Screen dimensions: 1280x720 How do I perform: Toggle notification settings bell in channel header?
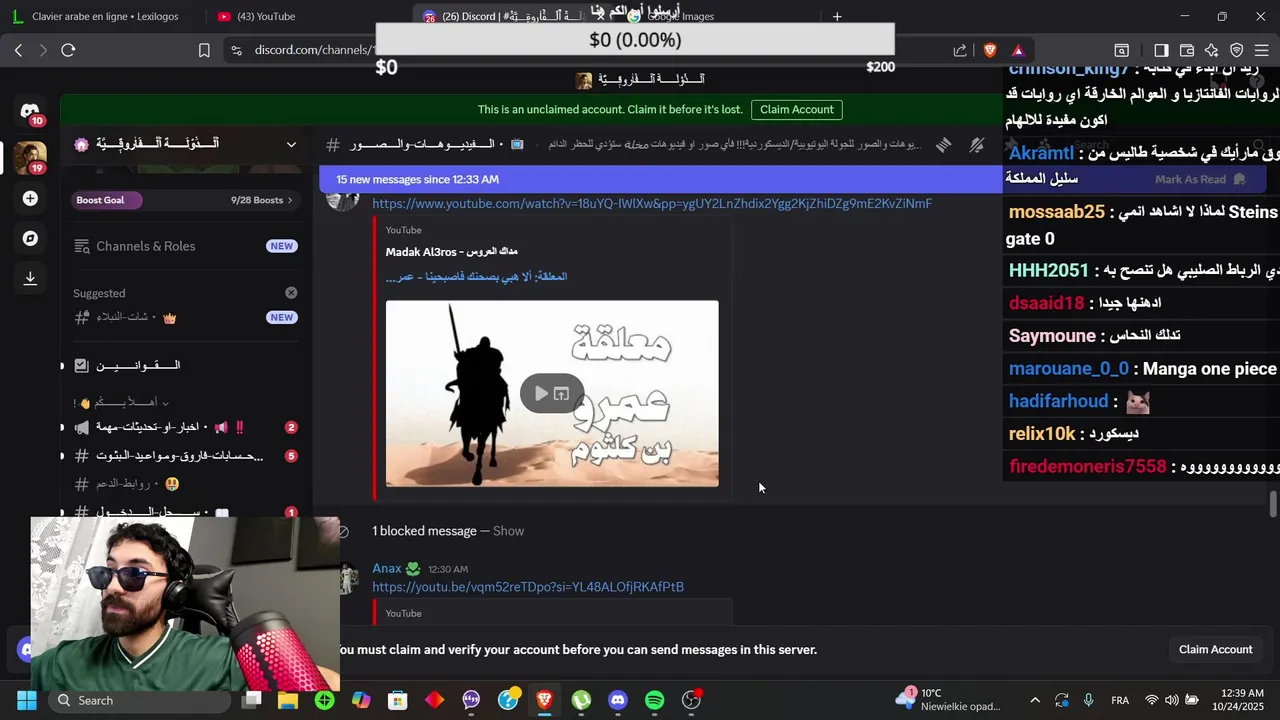[977, 145]
